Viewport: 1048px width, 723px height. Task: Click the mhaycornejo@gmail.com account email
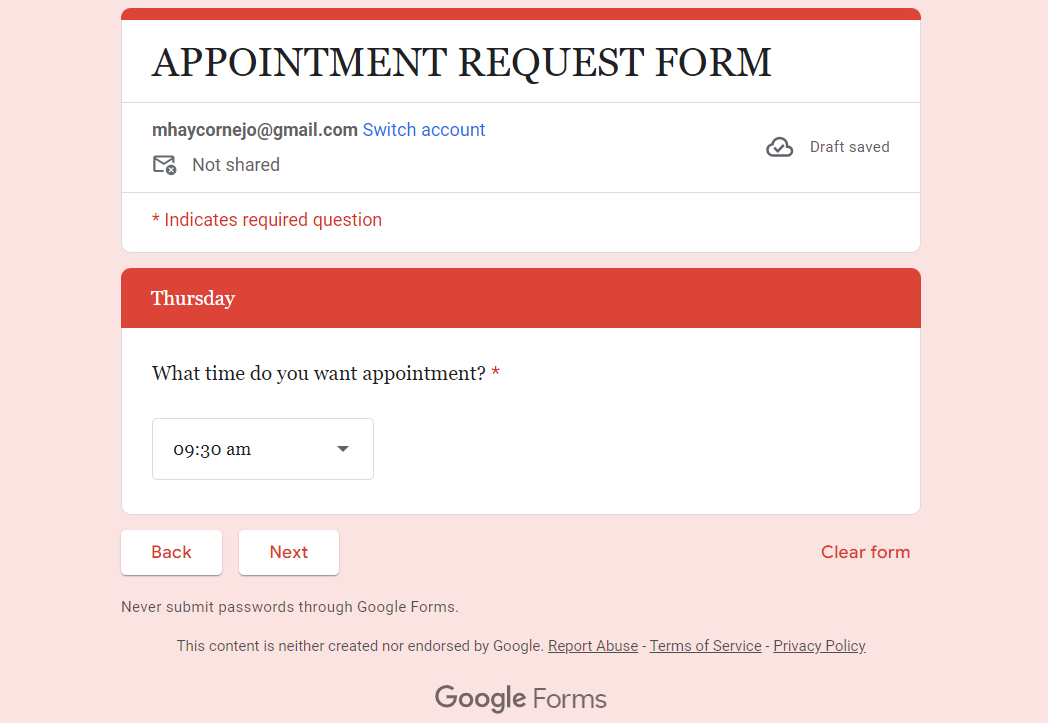(254, 130)
